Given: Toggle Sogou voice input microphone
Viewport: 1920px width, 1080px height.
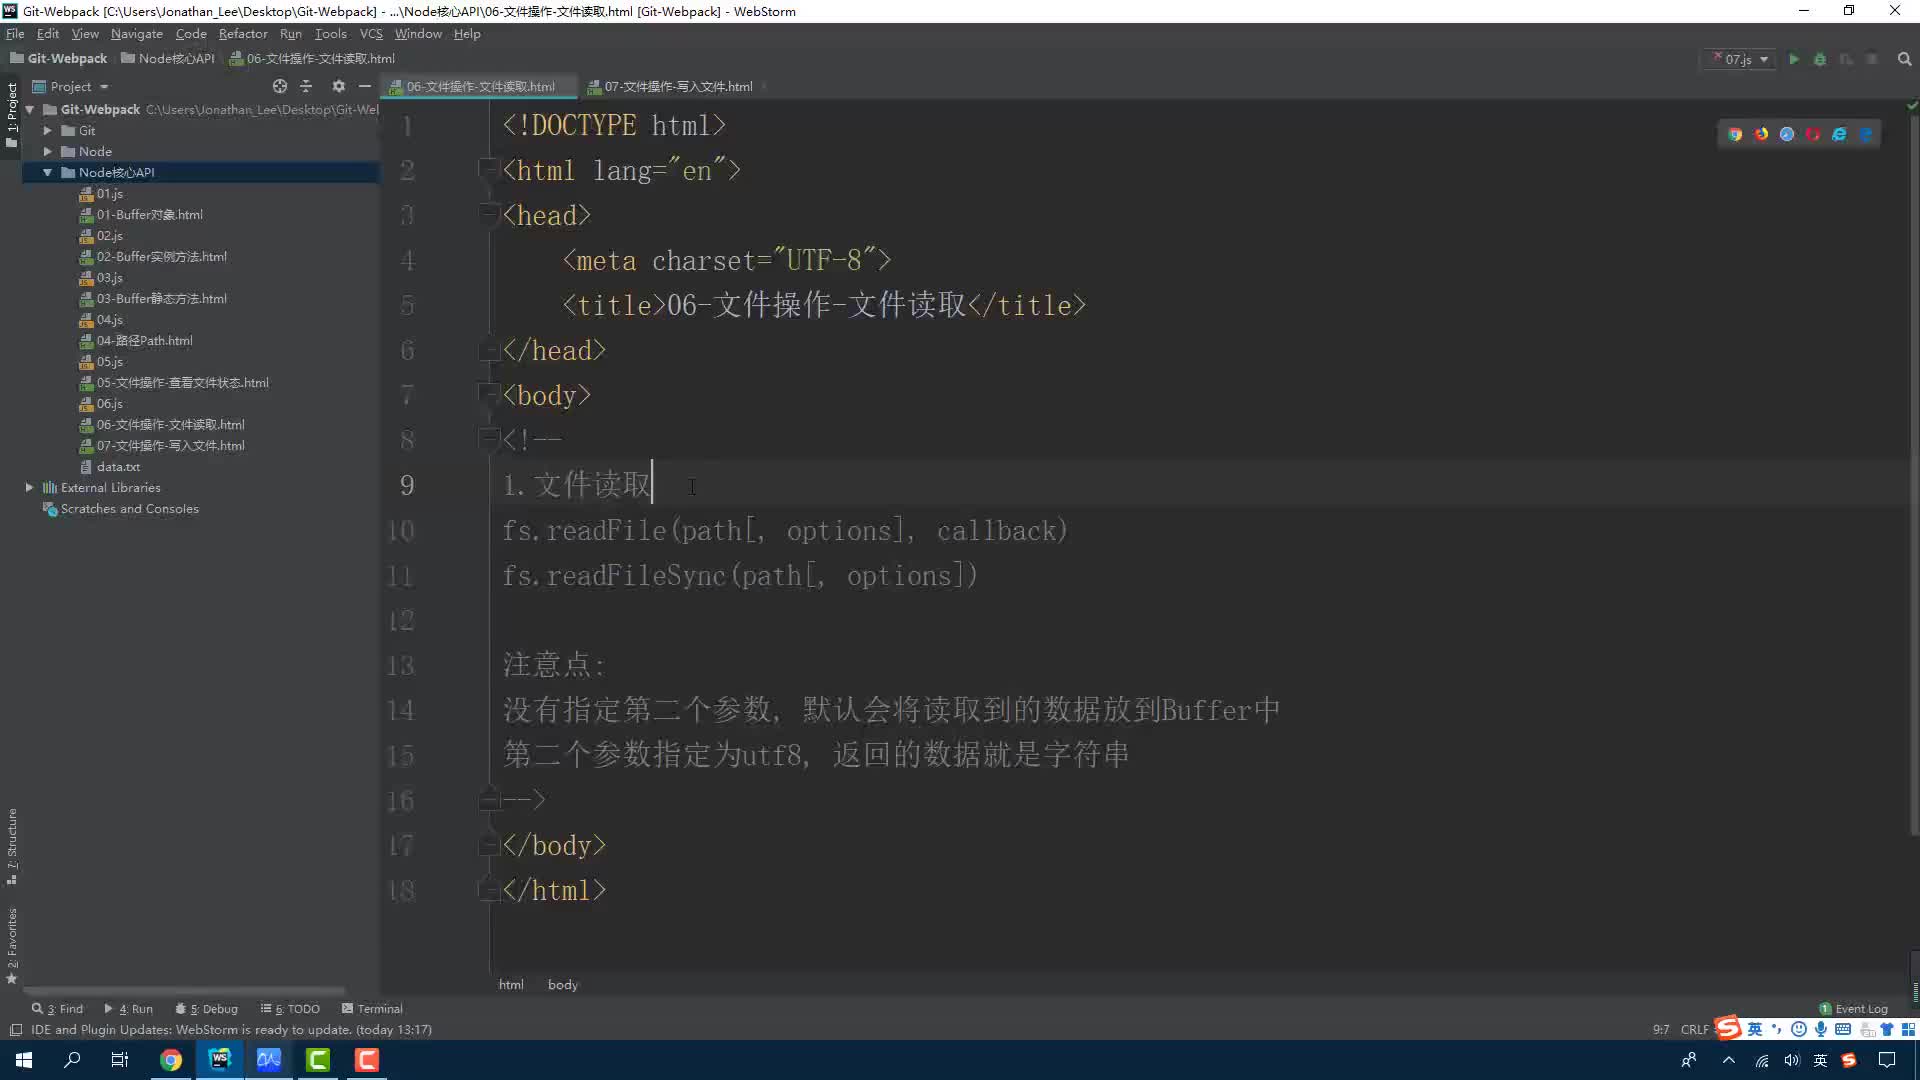Looking at the screenshot, I should click(1821, 1029).
